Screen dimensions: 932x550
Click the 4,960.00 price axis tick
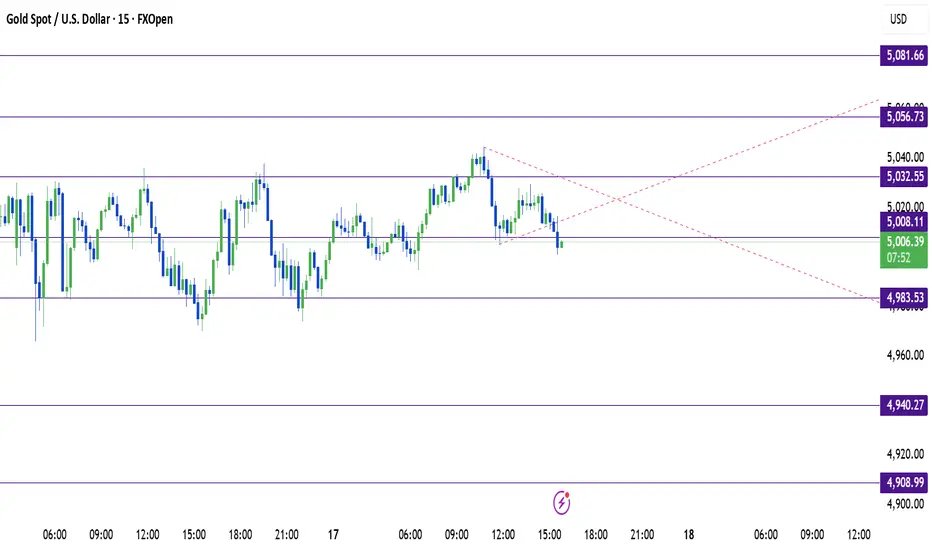902,354
